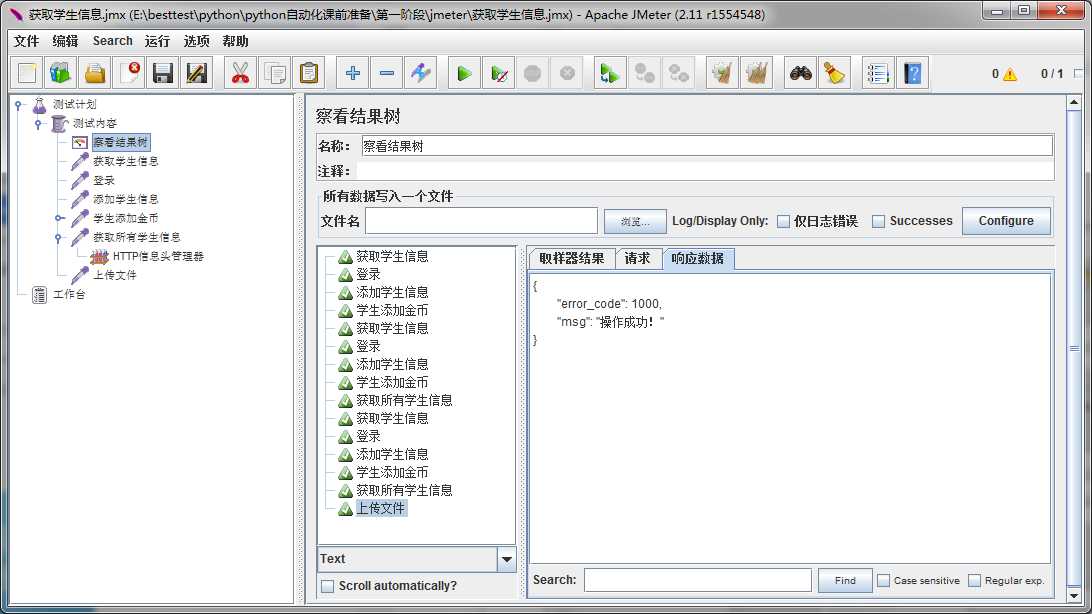This screenshot has width=1092, height=614.
Task: Select 登录 in test plan tree
Action: [x=104, y=180]
